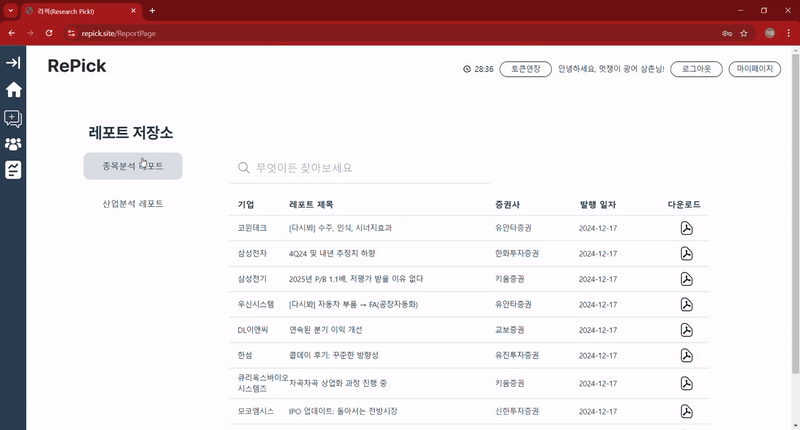Click report title '[다시봐] 자동차 부품 → FA(공장자동화)'
This screenshot has height=430, width=800.
[353, 305]
